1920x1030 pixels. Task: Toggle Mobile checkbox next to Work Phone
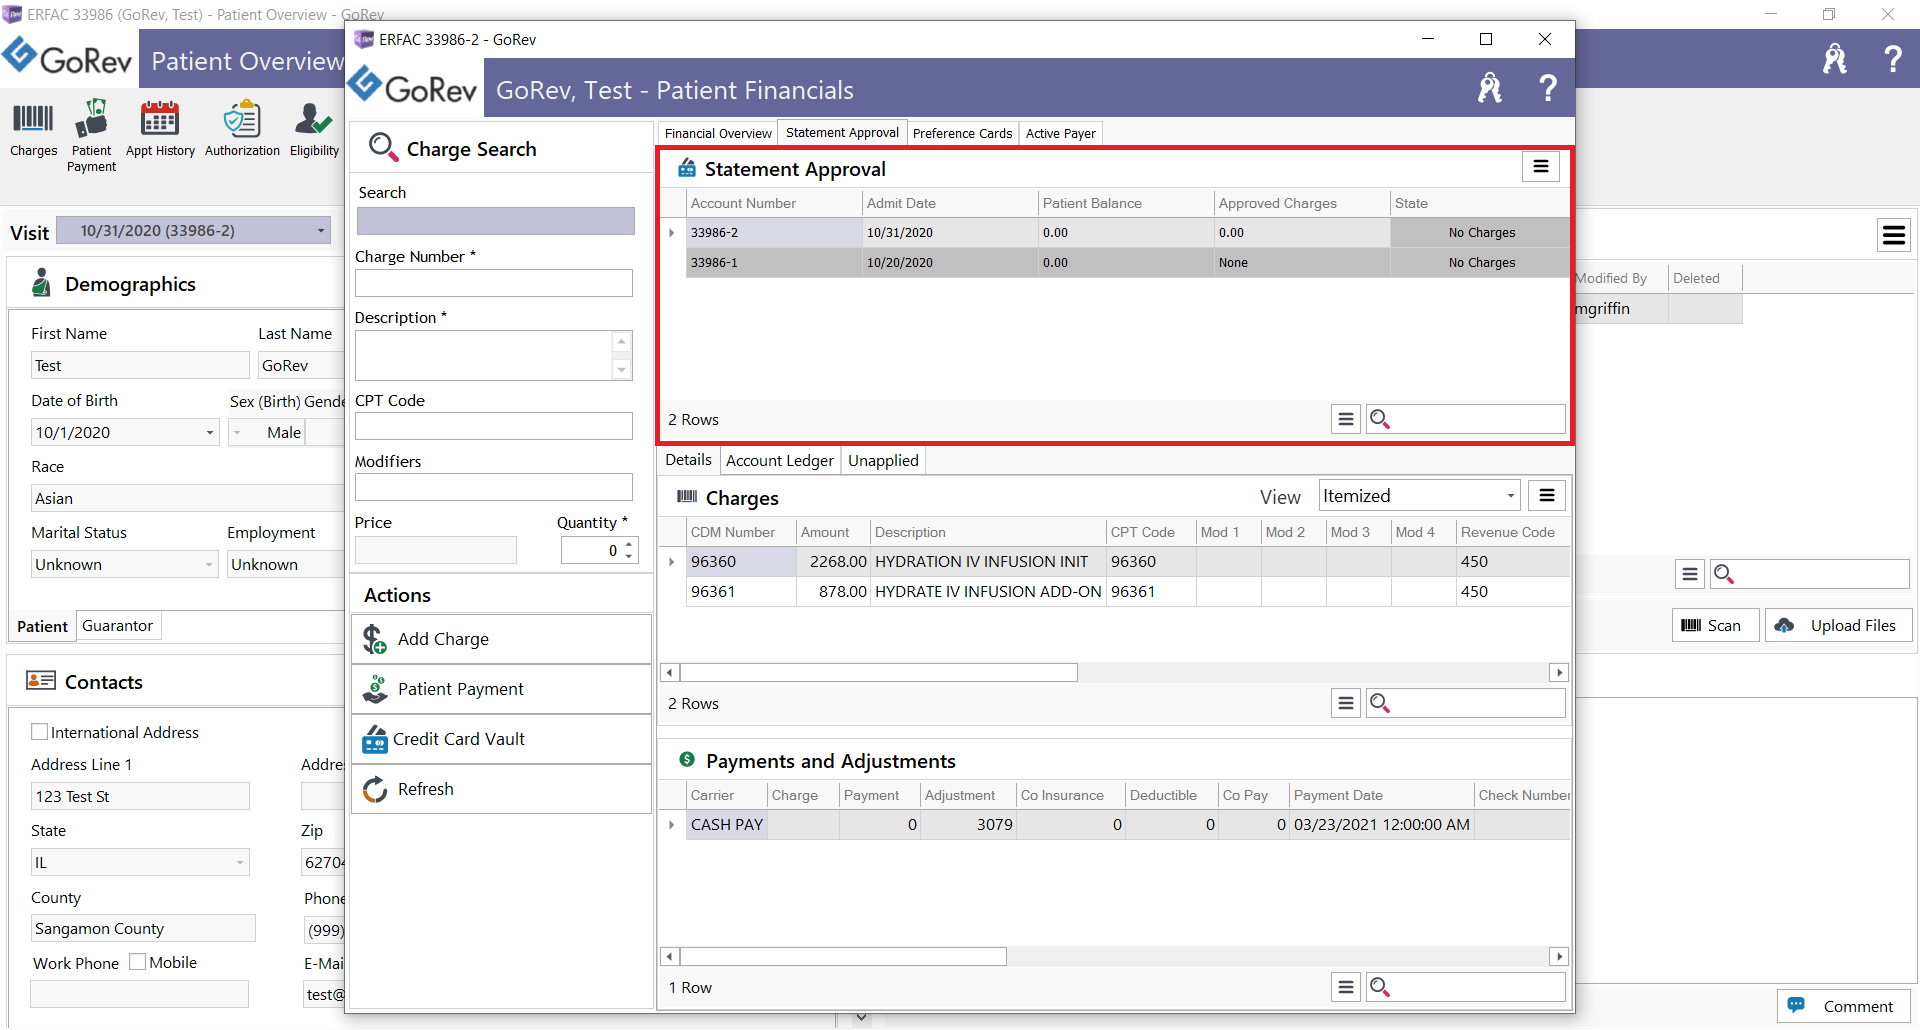point(138,962)
